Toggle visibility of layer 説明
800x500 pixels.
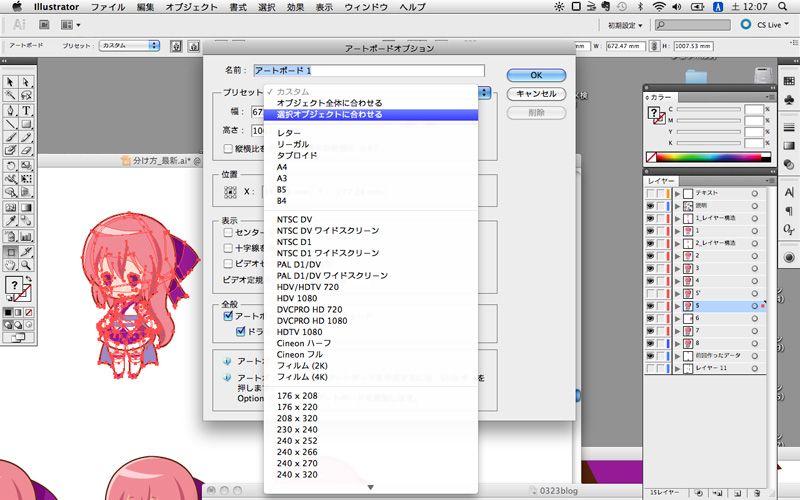[650, 206]
